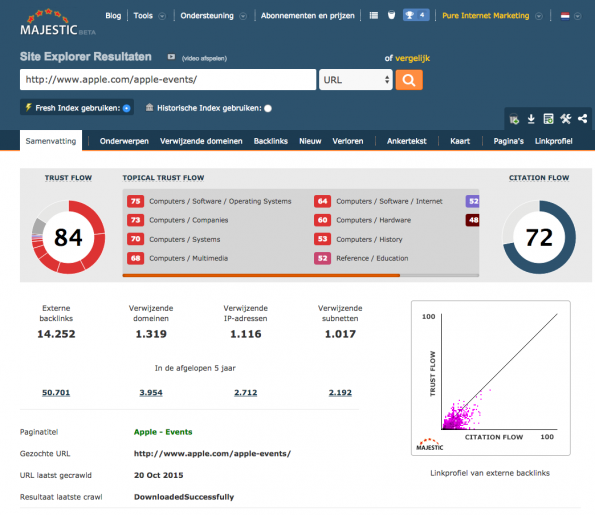Click the lightning Fresh Index icon

tap(28, 107)
